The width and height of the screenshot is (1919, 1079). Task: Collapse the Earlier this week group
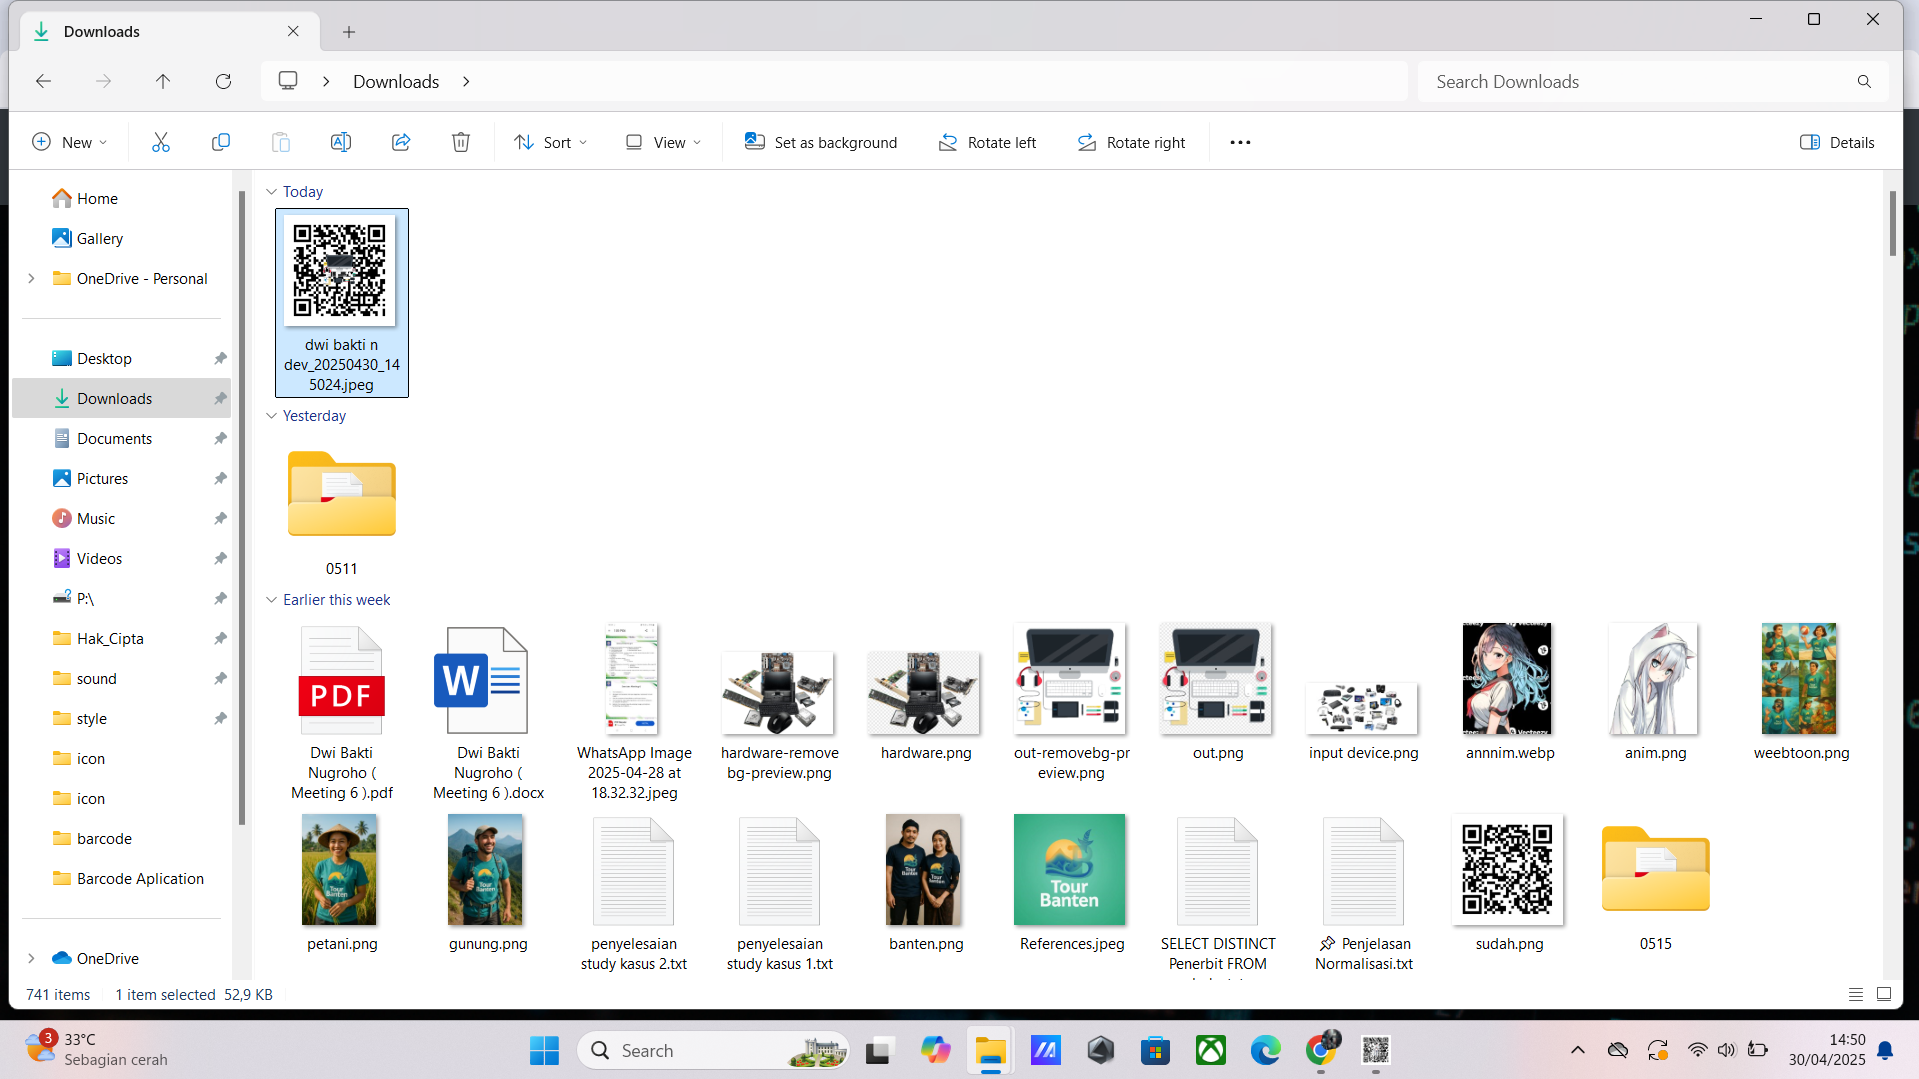tap(271, 599)
